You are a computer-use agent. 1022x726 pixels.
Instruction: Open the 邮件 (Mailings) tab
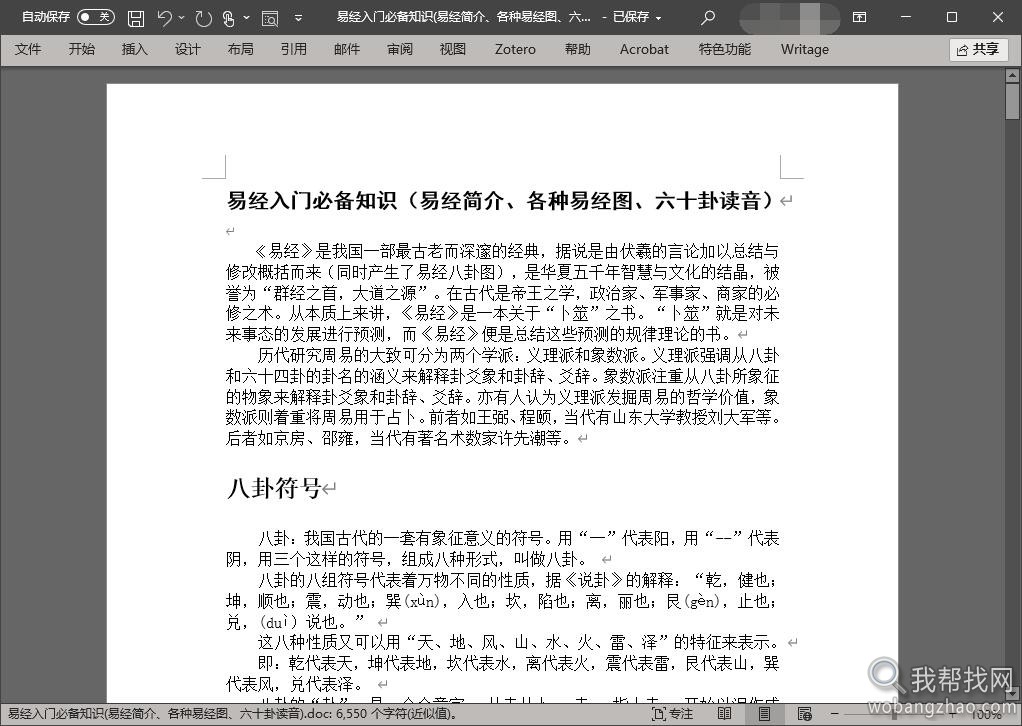(x=347, y=50)
